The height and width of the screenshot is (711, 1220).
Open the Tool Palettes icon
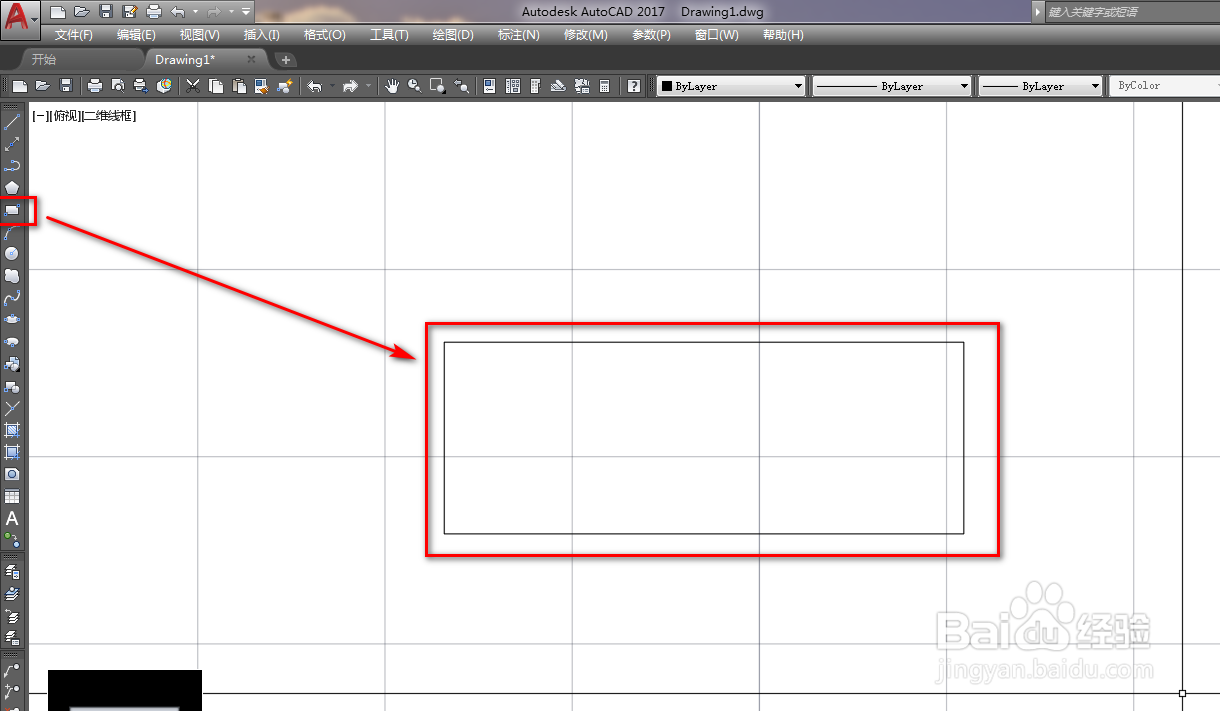click(x=535, y=86)
